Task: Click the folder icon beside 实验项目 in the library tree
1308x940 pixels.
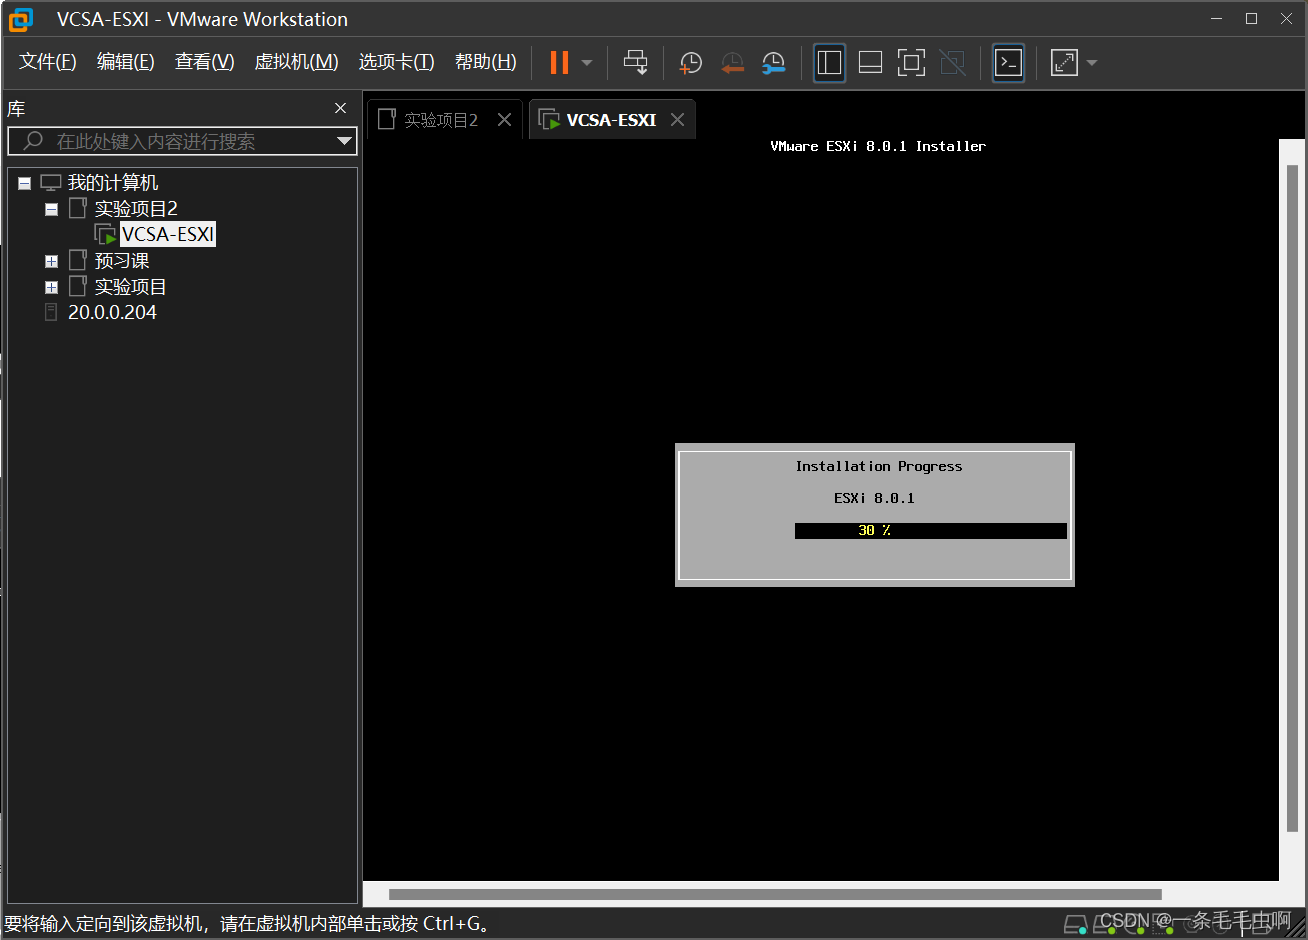Action: [x=78, y=286]
